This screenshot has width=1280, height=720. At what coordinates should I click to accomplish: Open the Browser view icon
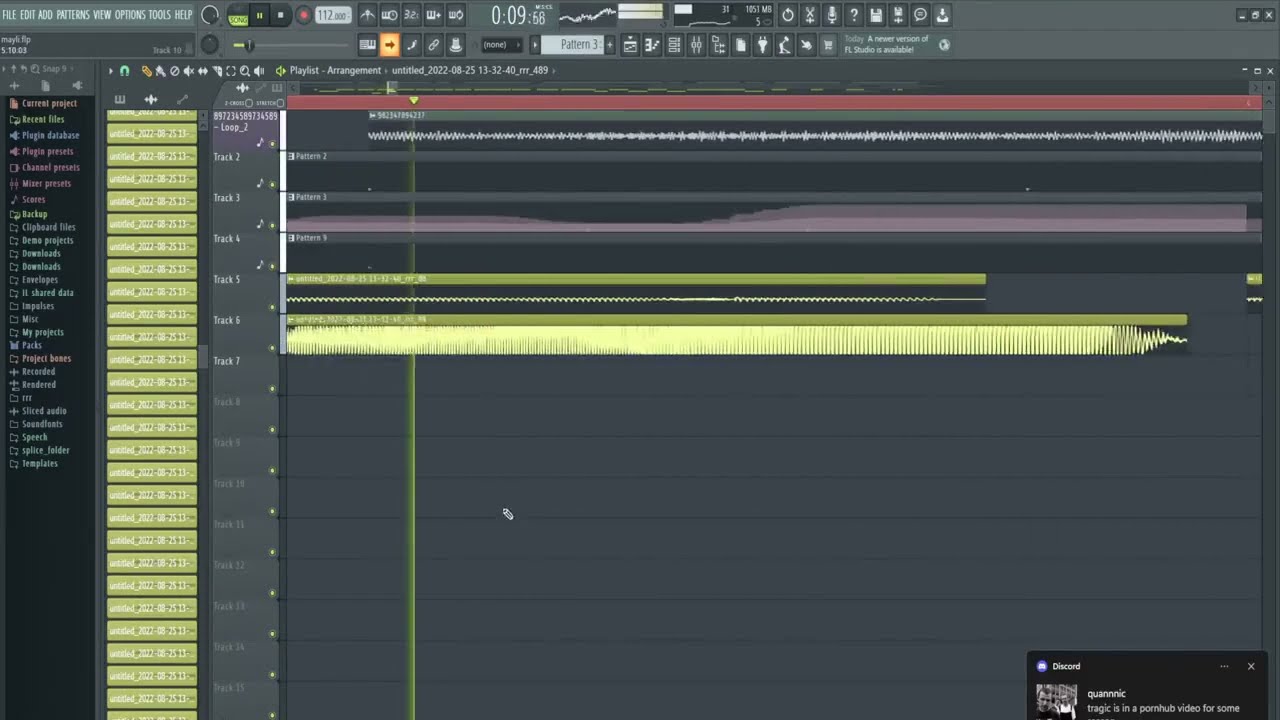point(718,45)
